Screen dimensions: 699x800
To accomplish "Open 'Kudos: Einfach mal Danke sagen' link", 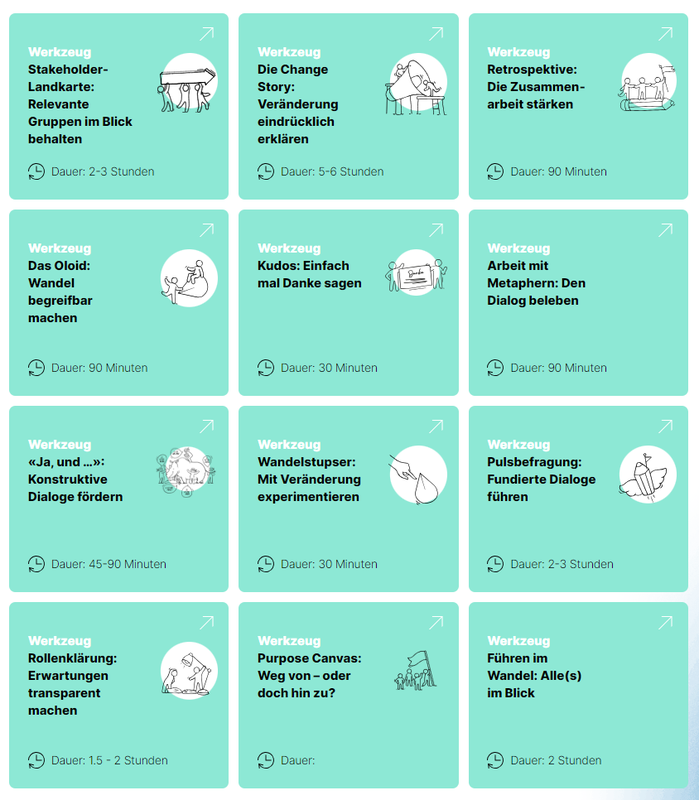I will pos(309,275).
